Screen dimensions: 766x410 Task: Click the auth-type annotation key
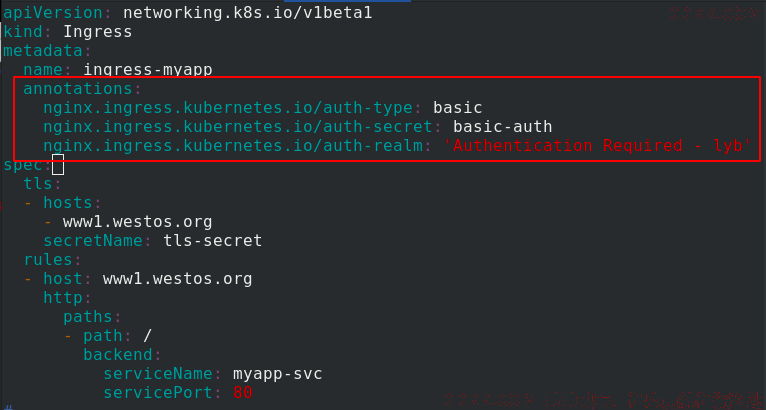[228, 108]
